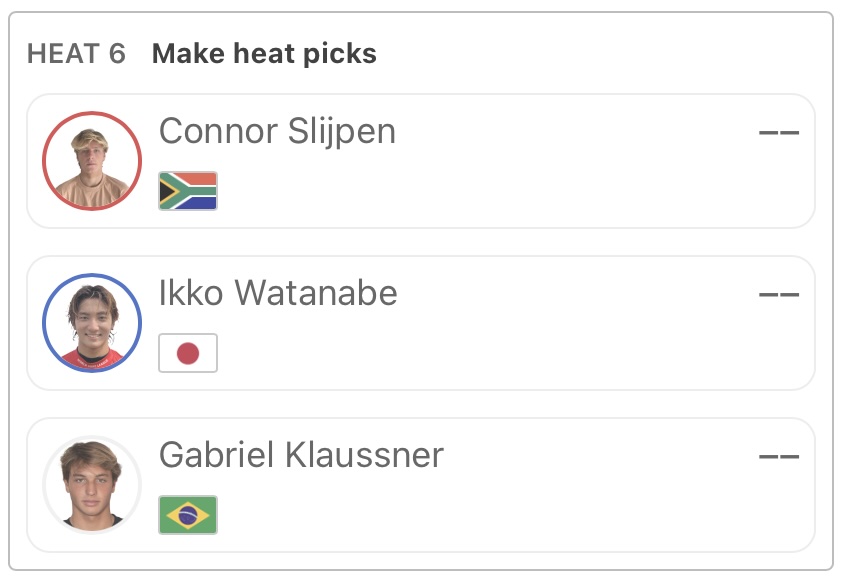The height and width of the screenshot is (580, 846).
Task: Select the Gabriel Klaussner name text
Action: (x=301, y=455)
